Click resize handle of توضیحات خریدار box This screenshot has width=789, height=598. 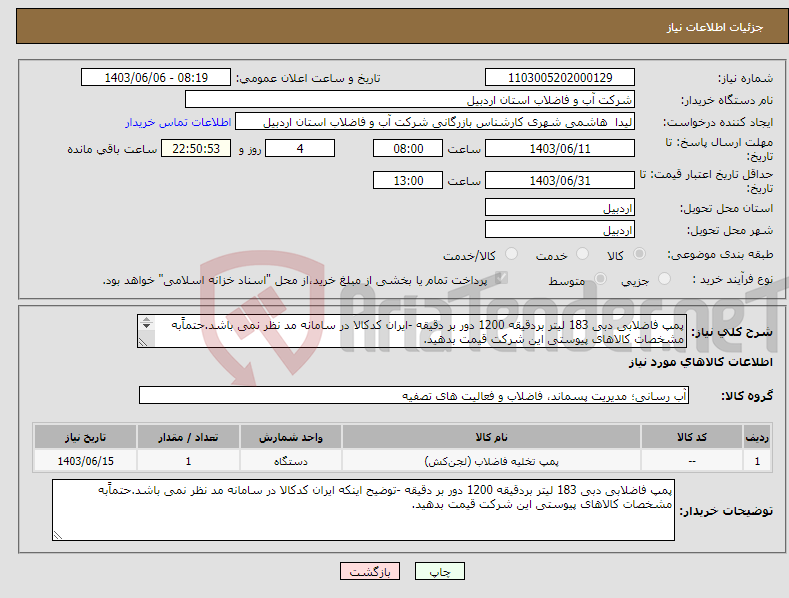(x=58, y=536)
